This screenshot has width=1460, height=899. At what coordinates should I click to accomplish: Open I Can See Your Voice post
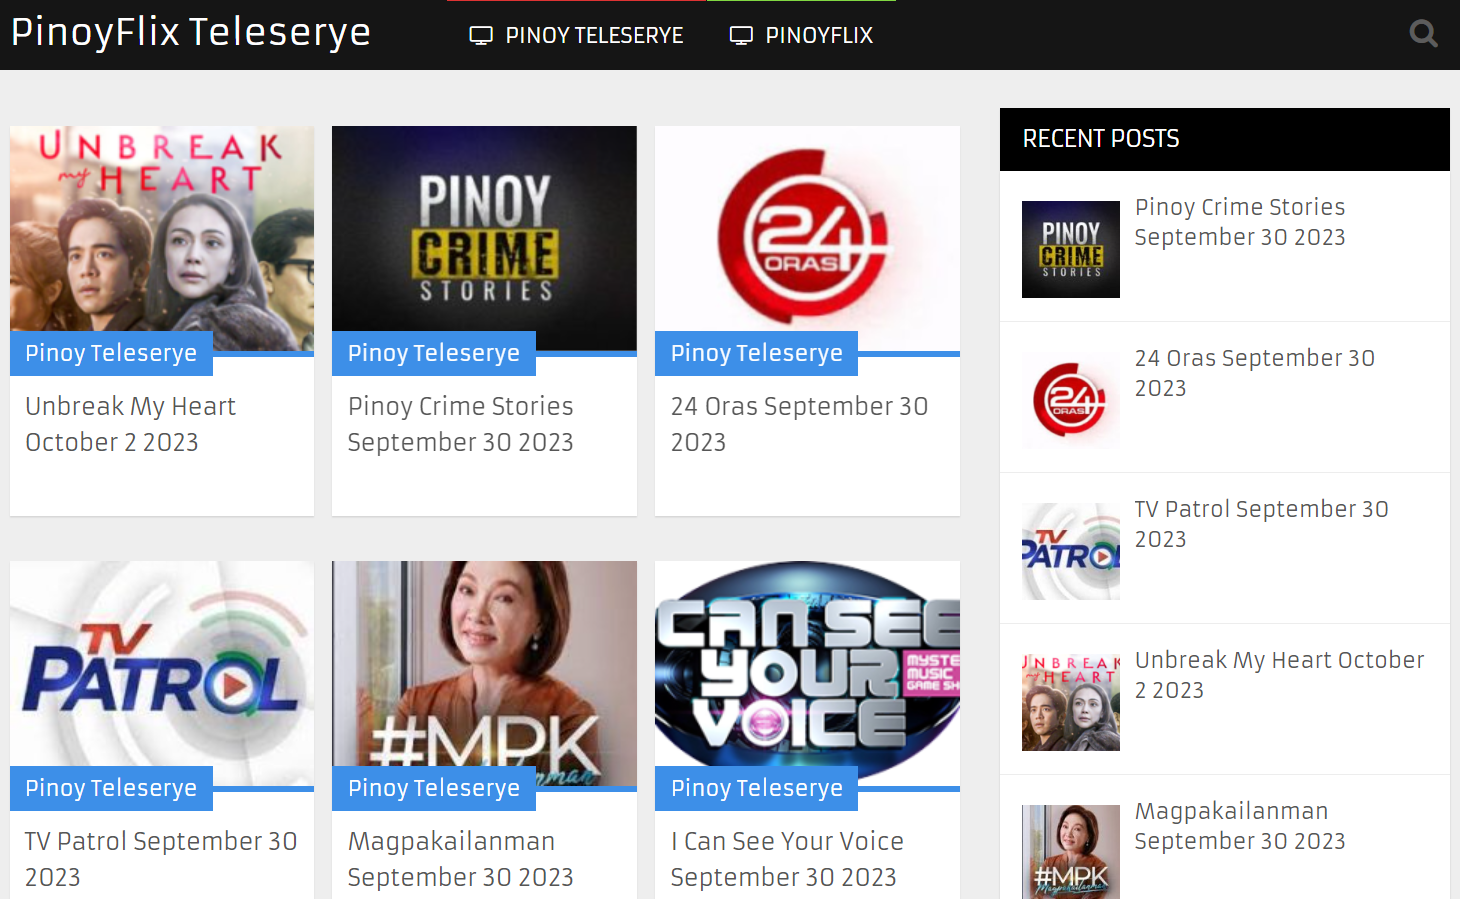786,859
